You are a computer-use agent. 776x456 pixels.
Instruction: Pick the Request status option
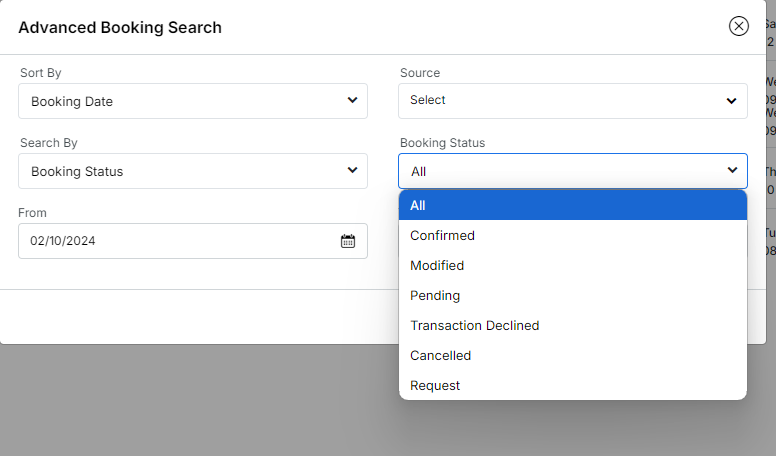pos(435,386)
